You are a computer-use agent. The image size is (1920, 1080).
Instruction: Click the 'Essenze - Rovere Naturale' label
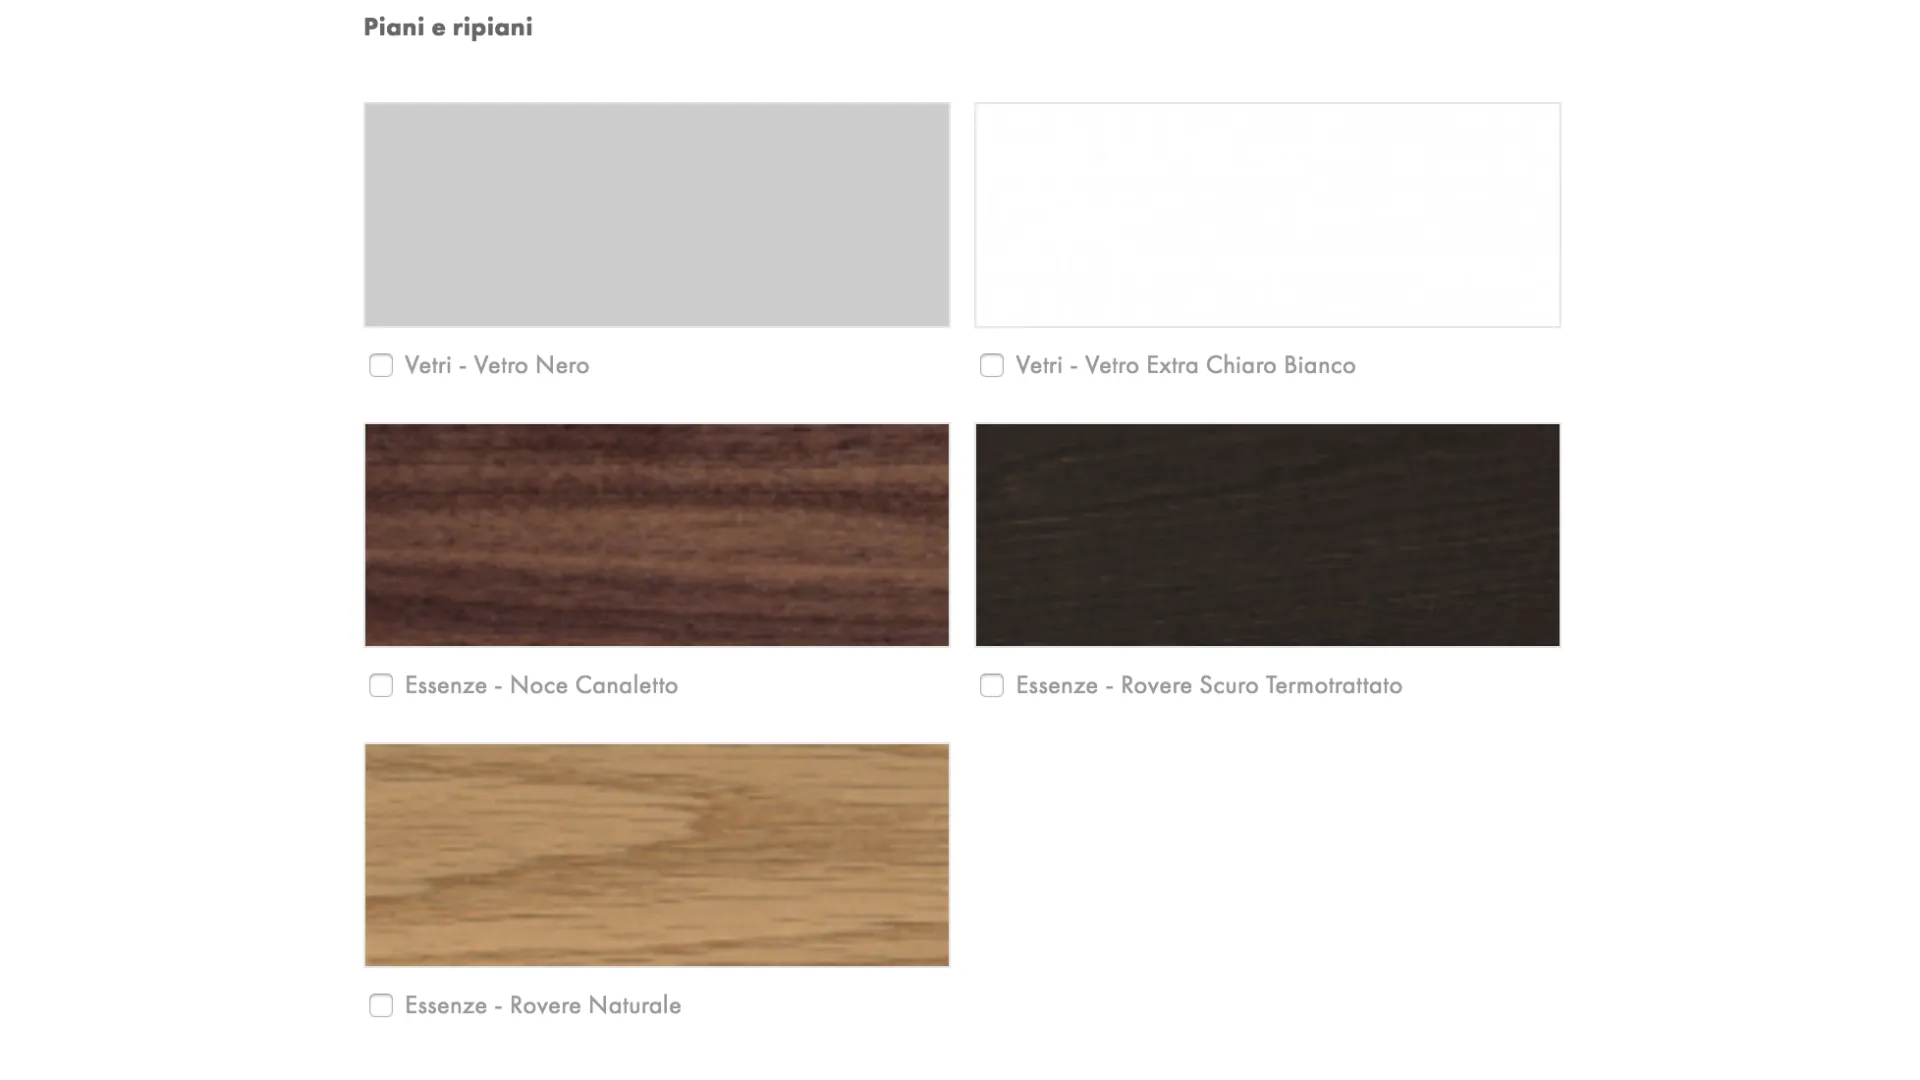tap(543, 1005)
